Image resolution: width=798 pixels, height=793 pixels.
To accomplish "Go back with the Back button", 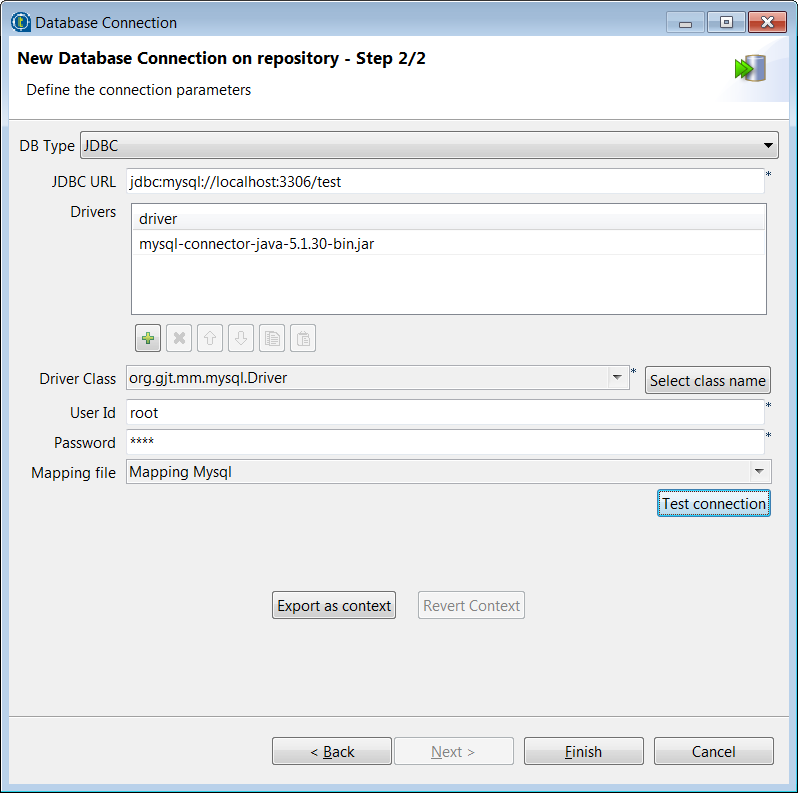I will click(332, 752).
